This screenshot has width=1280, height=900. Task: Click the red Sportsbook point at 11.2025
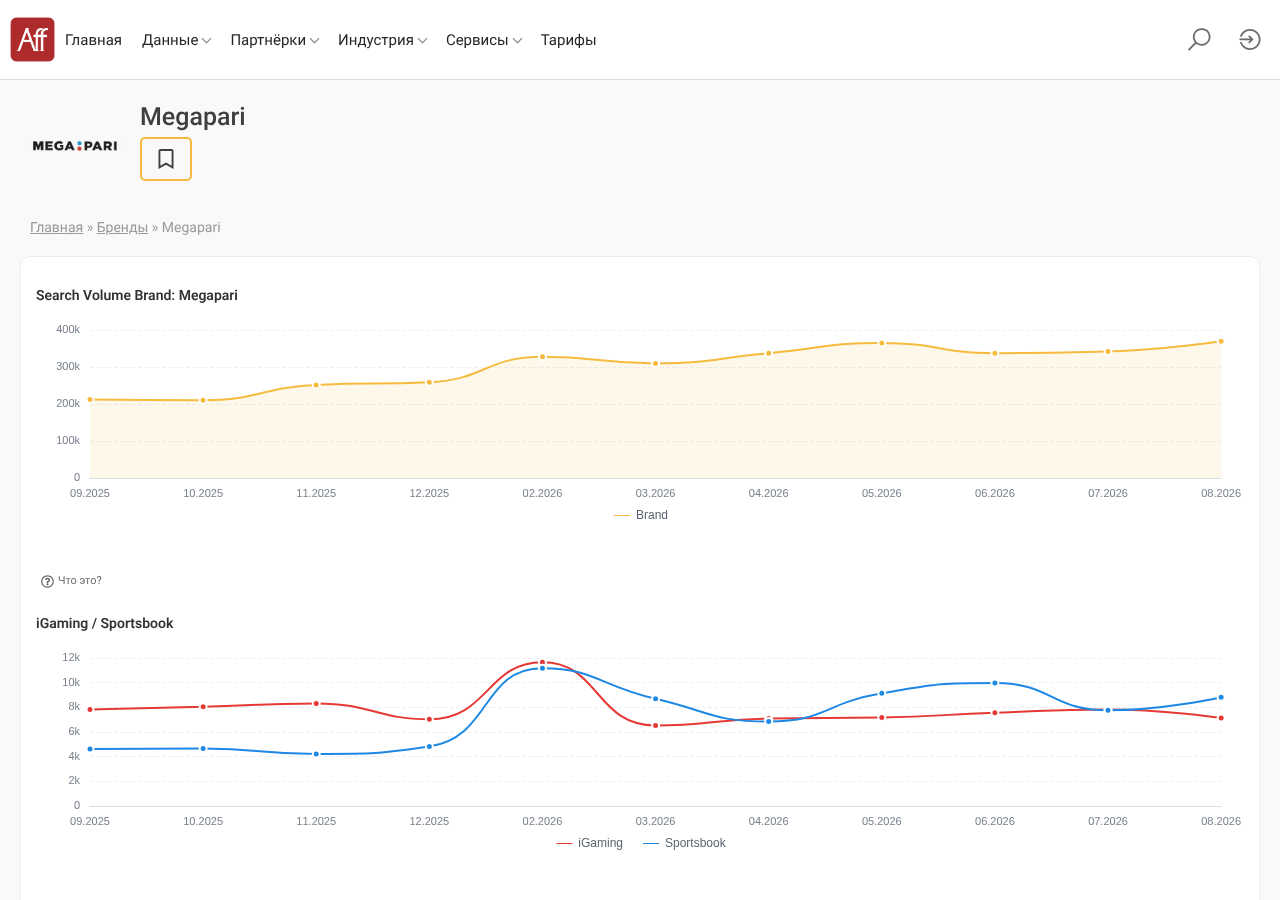tap(316, 703)
